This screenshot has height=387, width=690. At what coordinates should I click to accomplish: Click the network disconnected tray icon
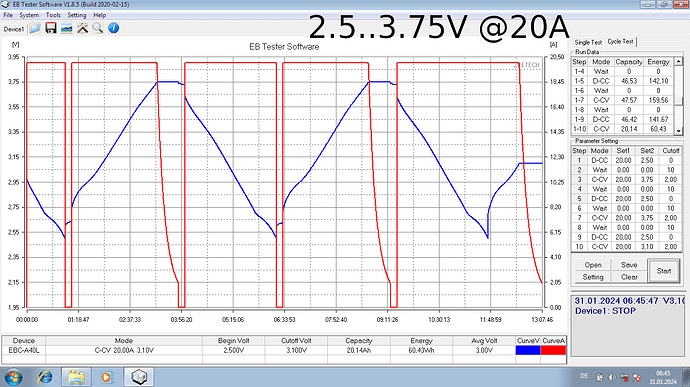pos(624,378)
